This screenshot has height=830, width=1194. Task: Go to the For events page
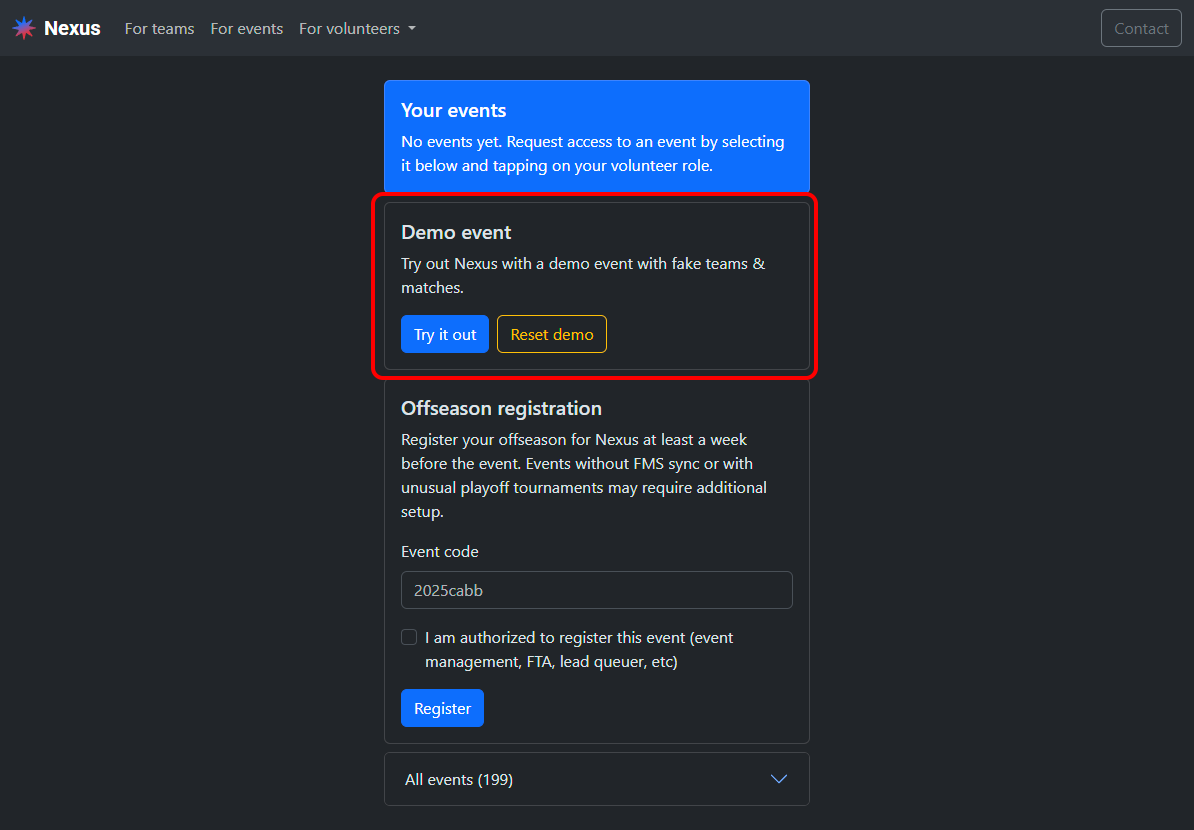pyautogui.click(x=246, y=28)
